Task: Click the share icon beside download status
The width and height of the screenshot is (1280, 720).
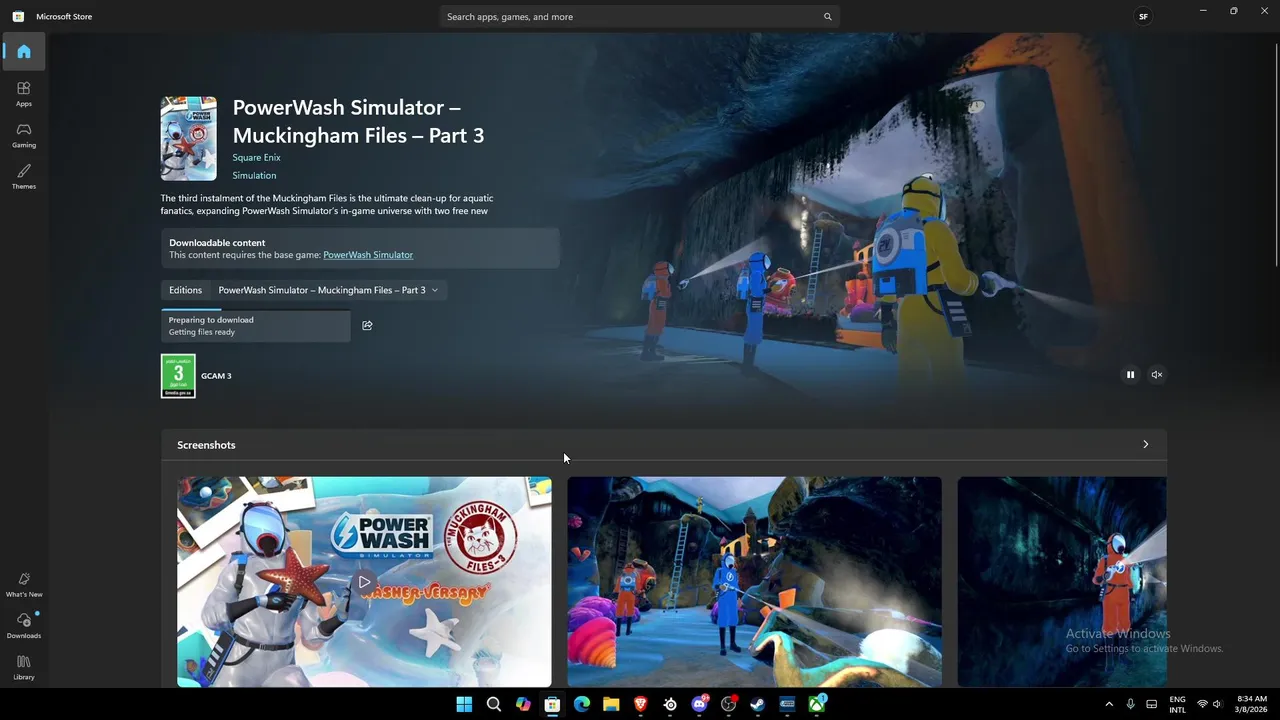Action: (x=367, y=325)
